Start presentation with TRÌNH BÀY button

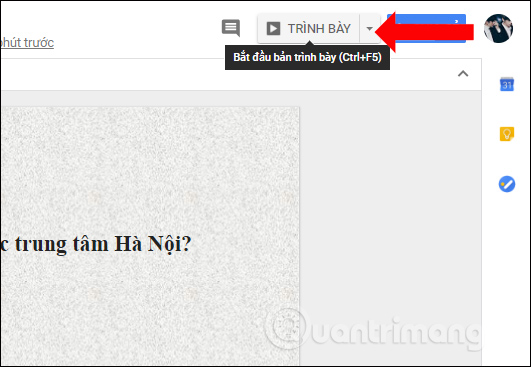(309, 29)
